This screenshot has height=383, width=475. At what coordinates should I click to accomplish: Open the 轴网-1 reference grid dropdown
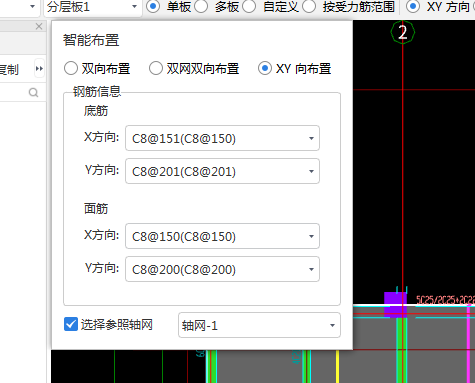pyautogui.click(x=259, y=325)
